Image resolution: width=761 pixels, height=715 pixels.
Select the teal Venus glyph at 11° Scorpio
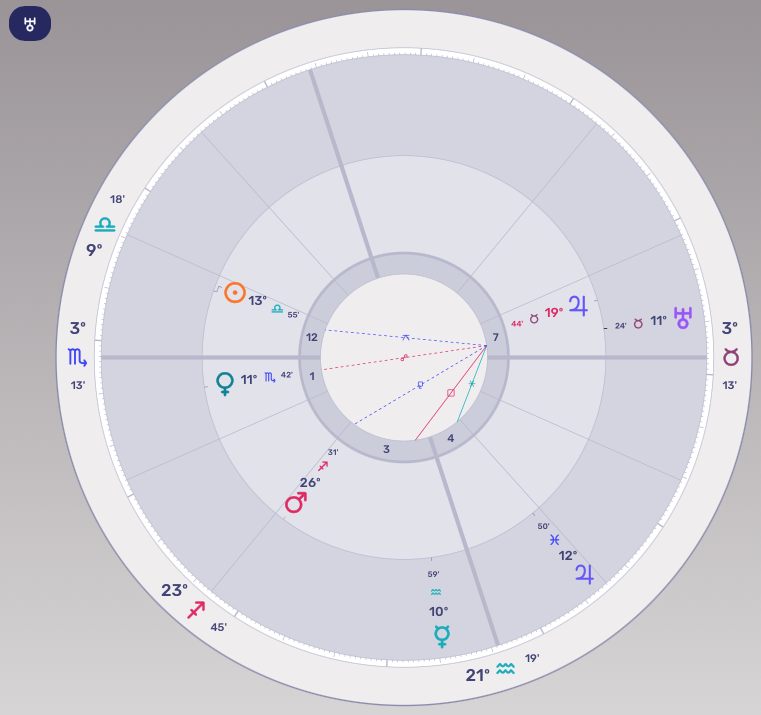point(225,382)
